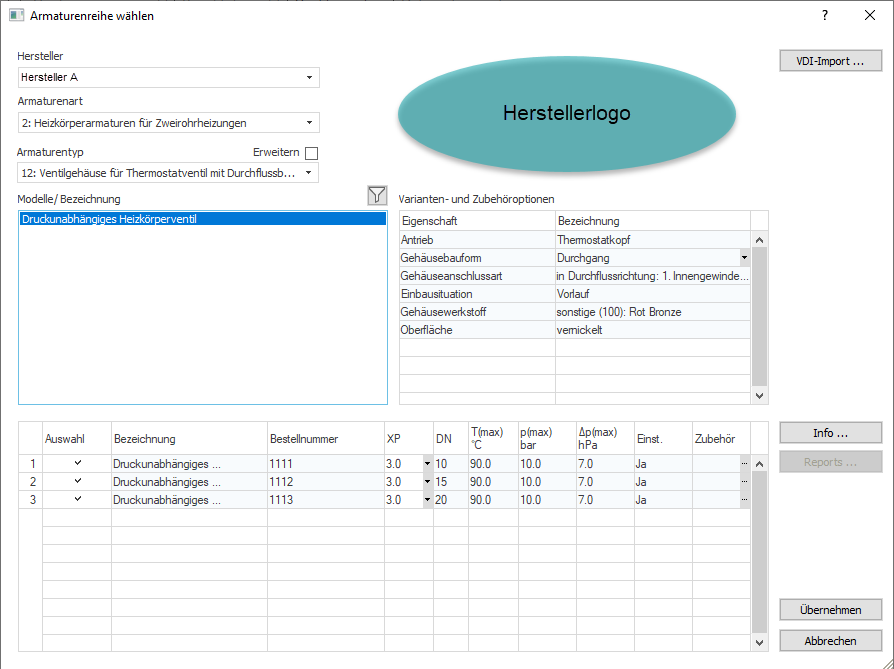
Task: Click the Eigenschaft column header
Action: tap(477, 221)
